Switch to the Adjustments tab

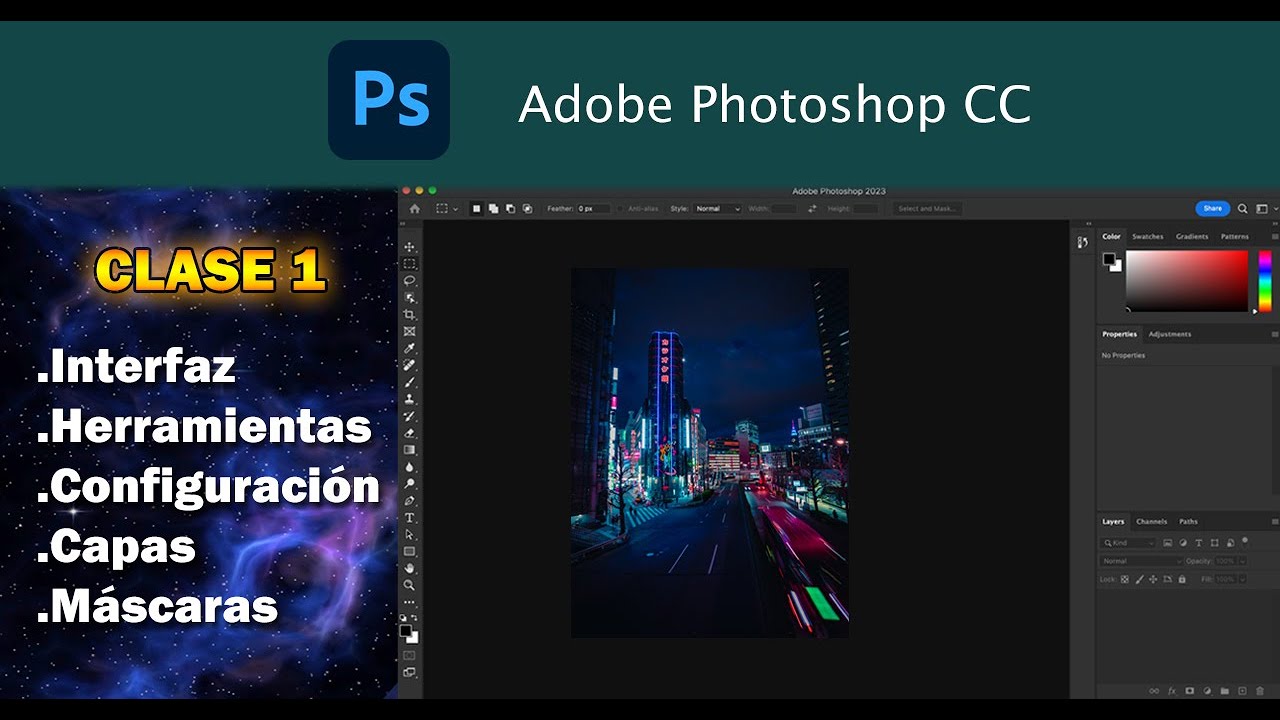click(1170, 334)
